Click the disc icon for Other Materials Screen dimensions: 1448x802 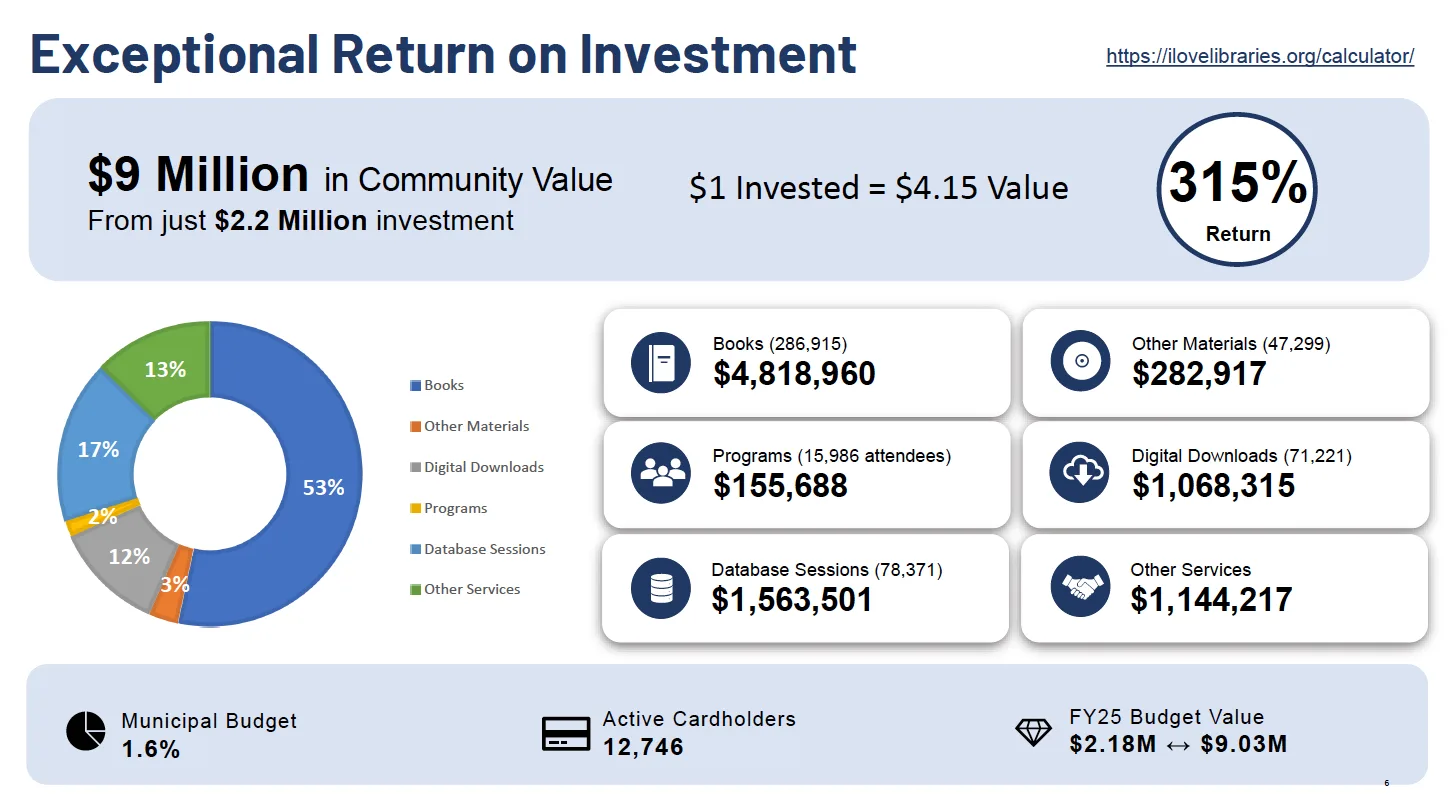click(x=1080, y=360)
